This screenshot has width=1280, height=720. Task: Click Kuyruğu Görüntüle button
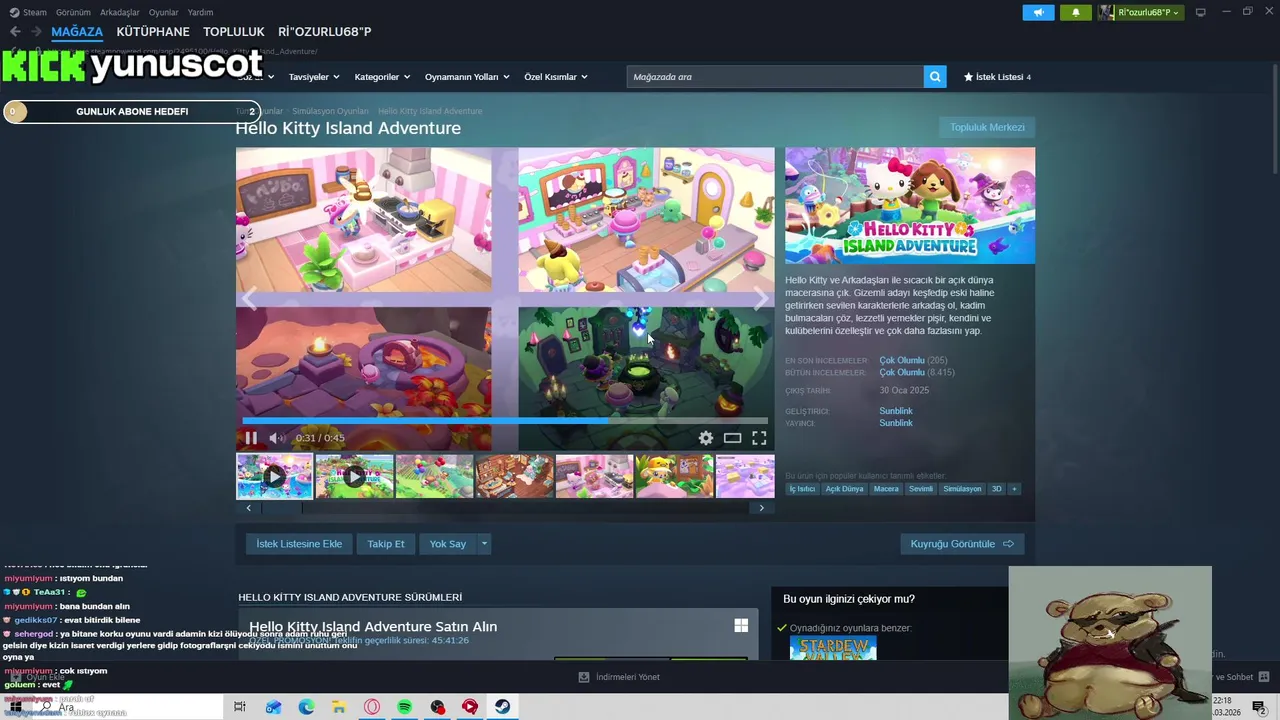(x=962, y=544)
